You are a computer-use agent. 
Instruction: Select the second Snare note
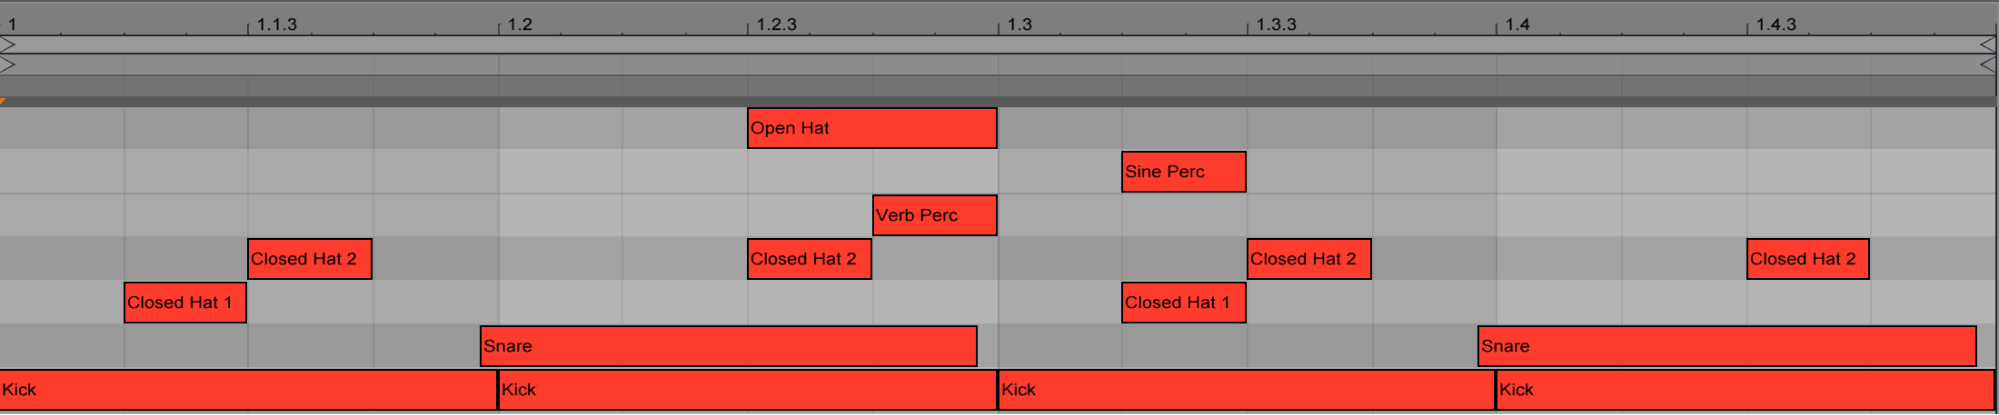[x=1727, y=346]
